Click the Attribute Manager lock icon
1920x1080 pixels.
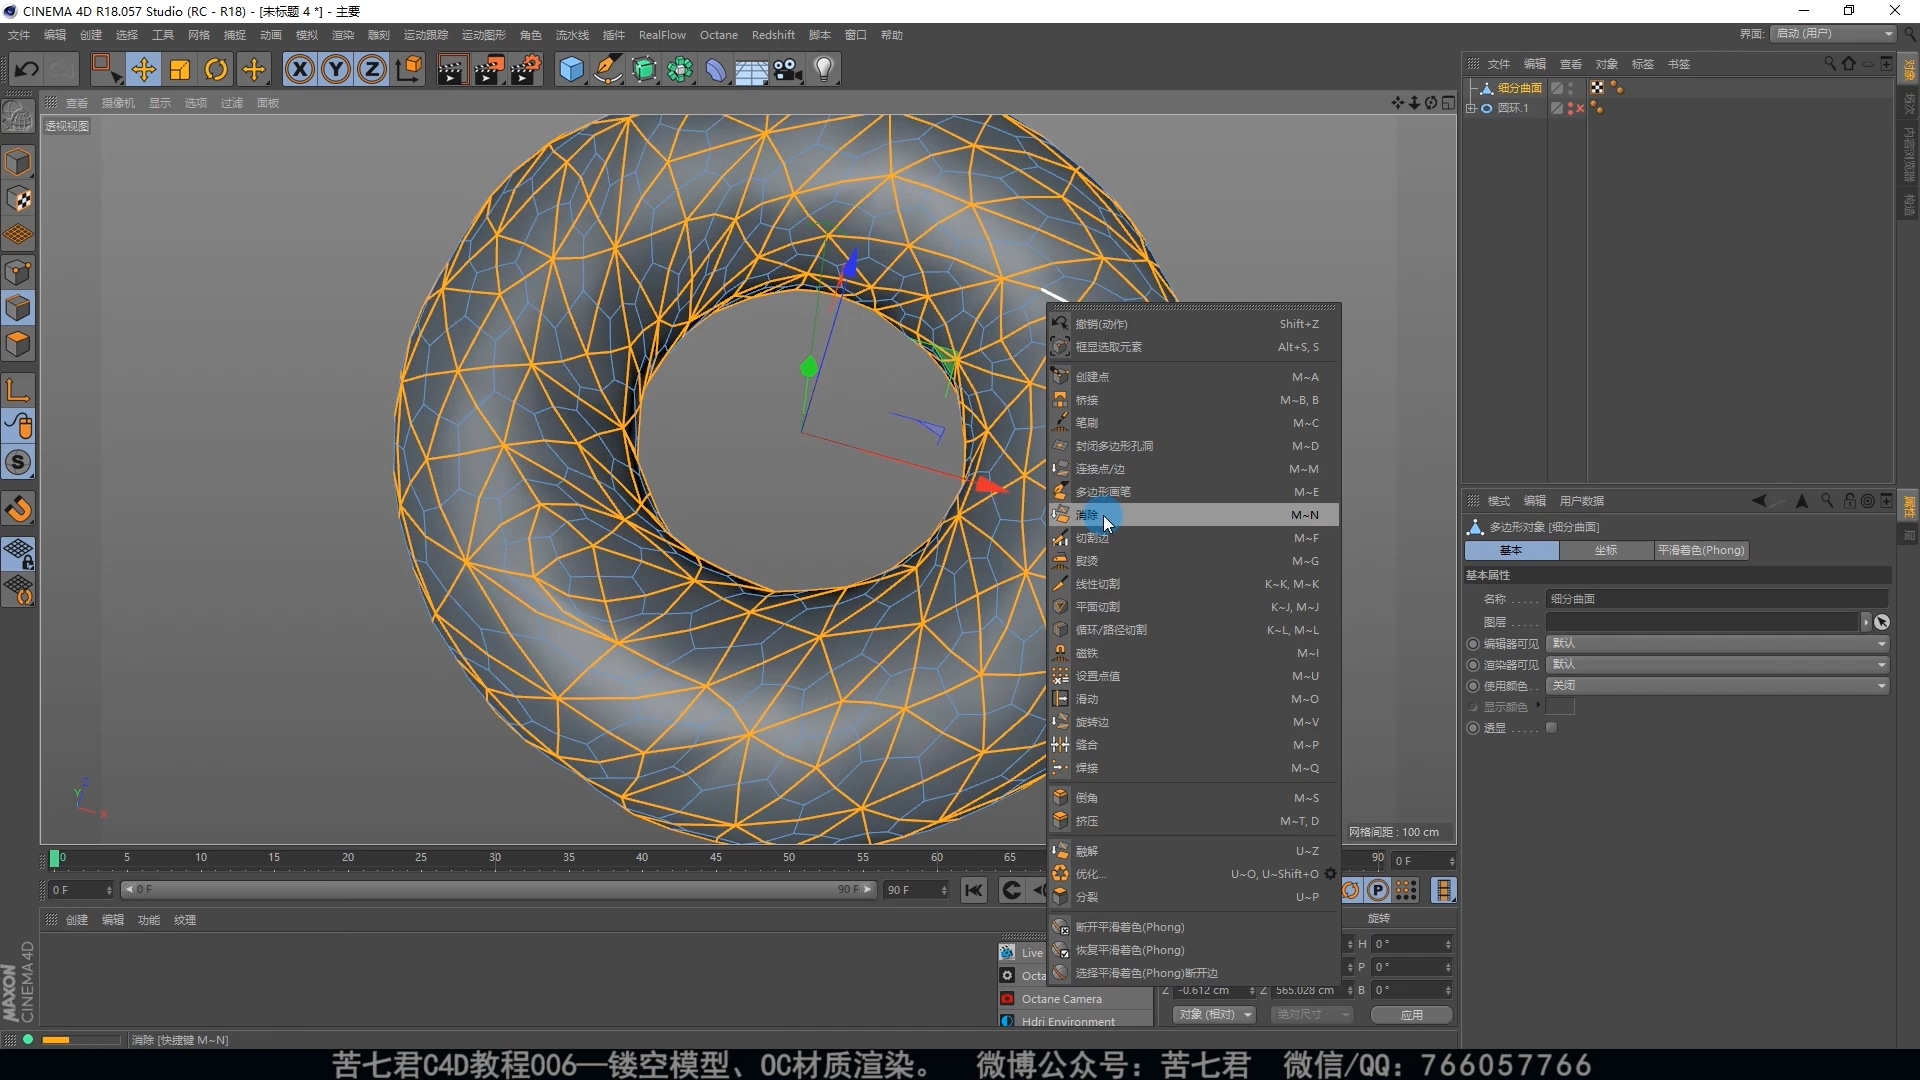pyautogui.click(x=1849, y=501)
